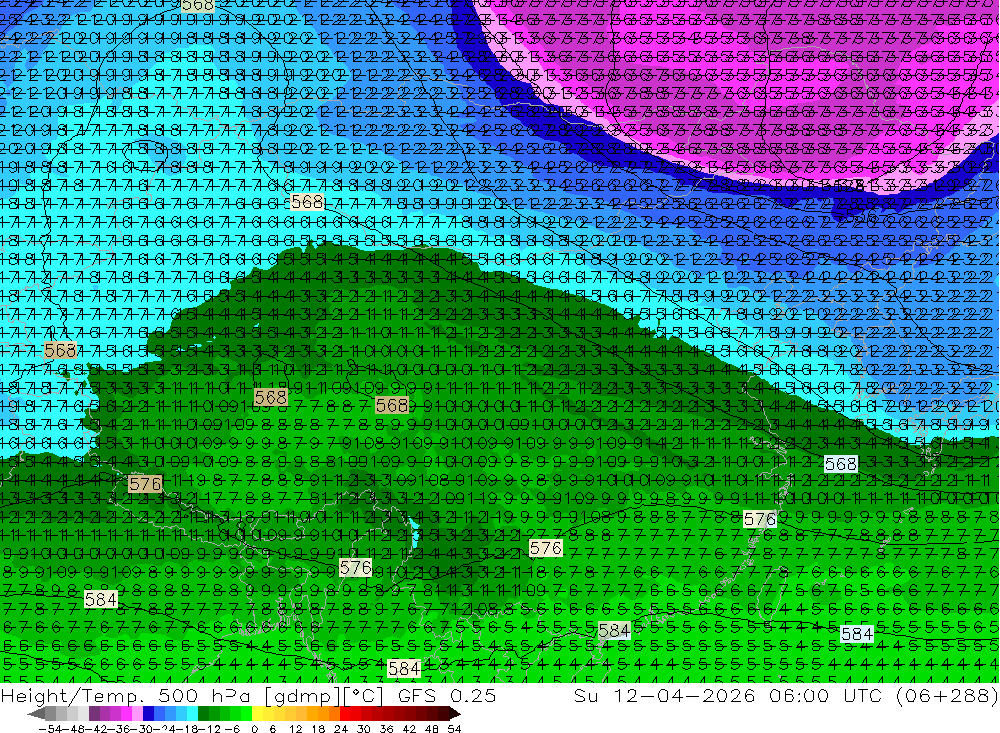Image resolution: width=1000 pixels, height=733 pixels.
Task: Click the 568 label at map's top edge
Action: [198, 6]
